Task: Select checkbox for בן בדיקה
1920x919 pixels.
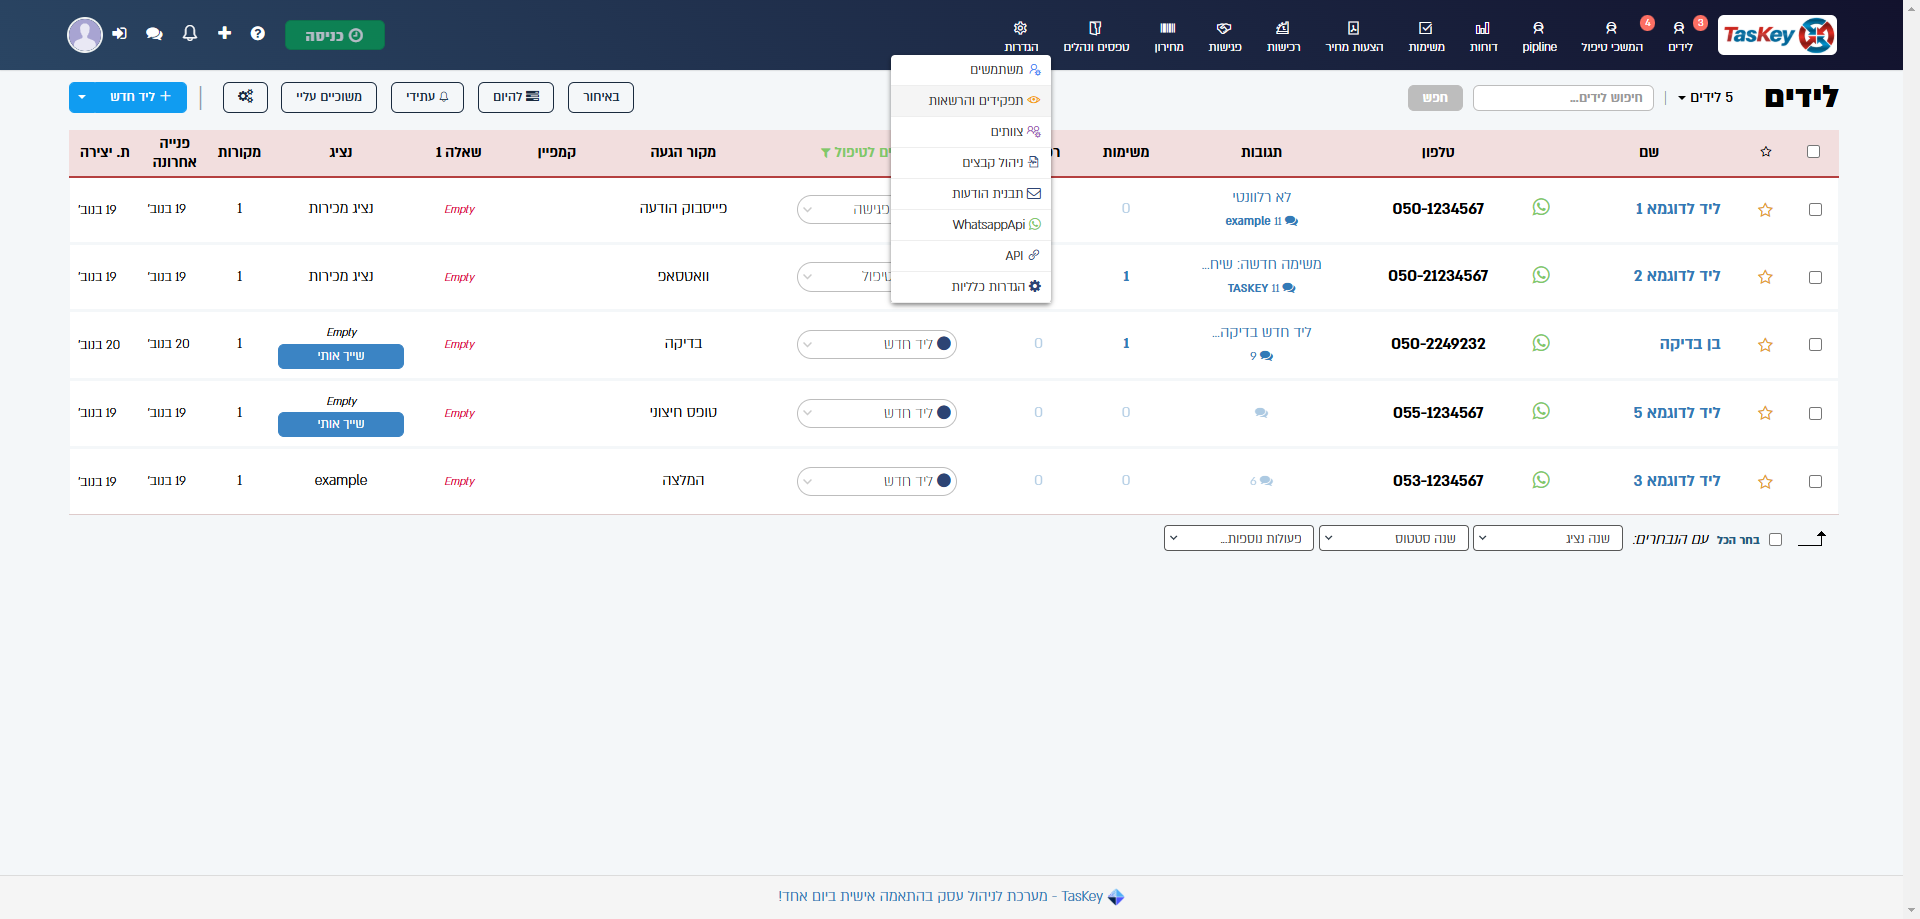Action: point(1815,345)
